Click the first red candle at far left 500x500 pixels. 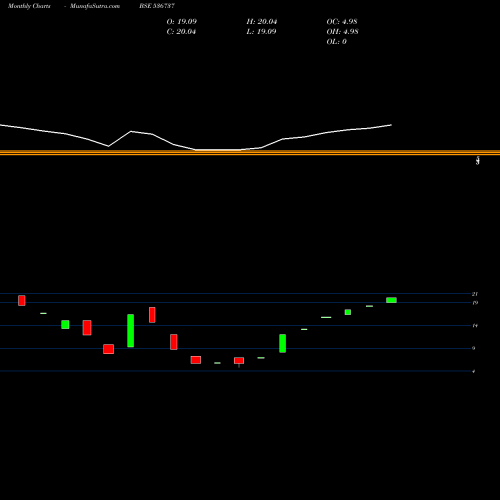(22, 300)
